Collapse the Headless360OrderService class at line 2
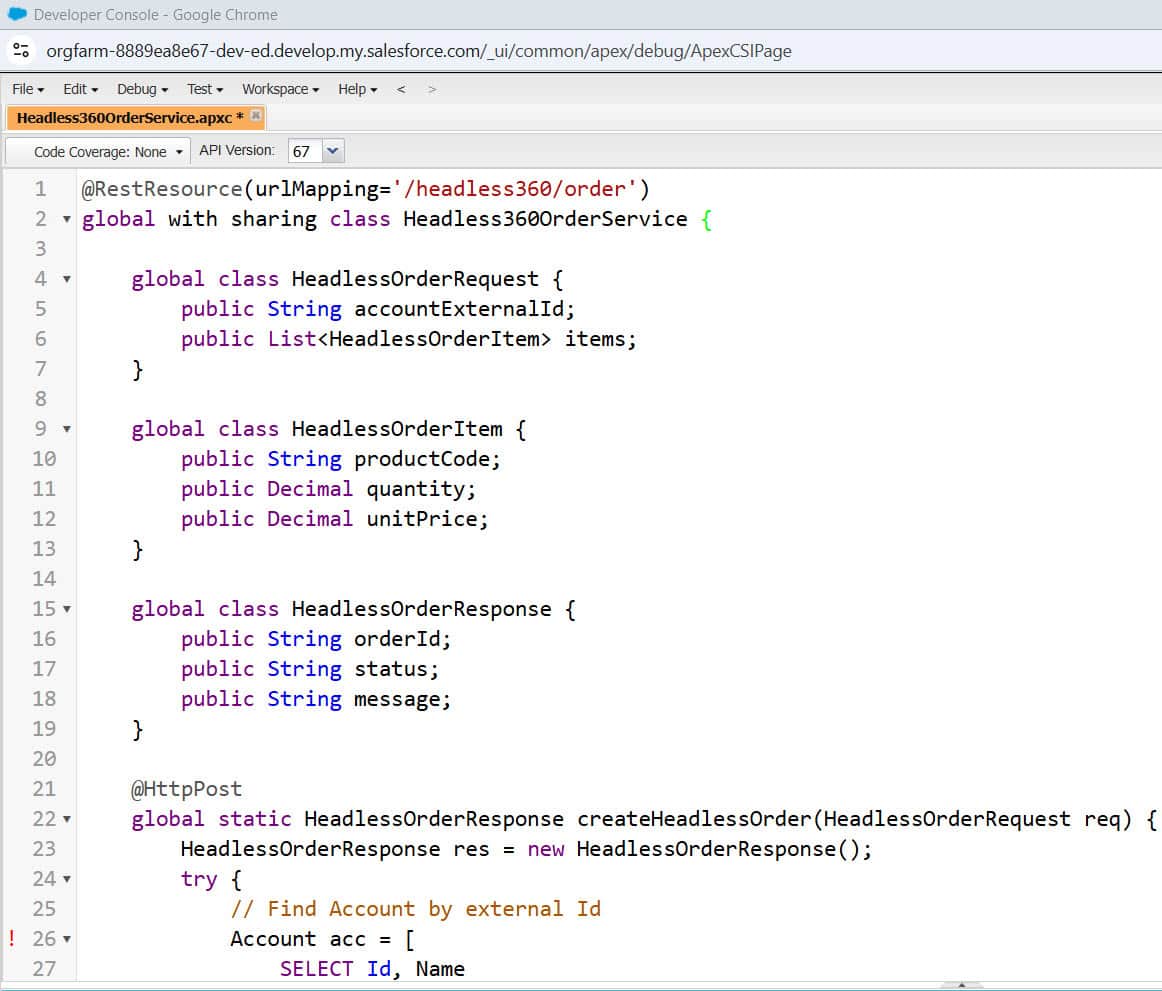 [x=67, y=219]
